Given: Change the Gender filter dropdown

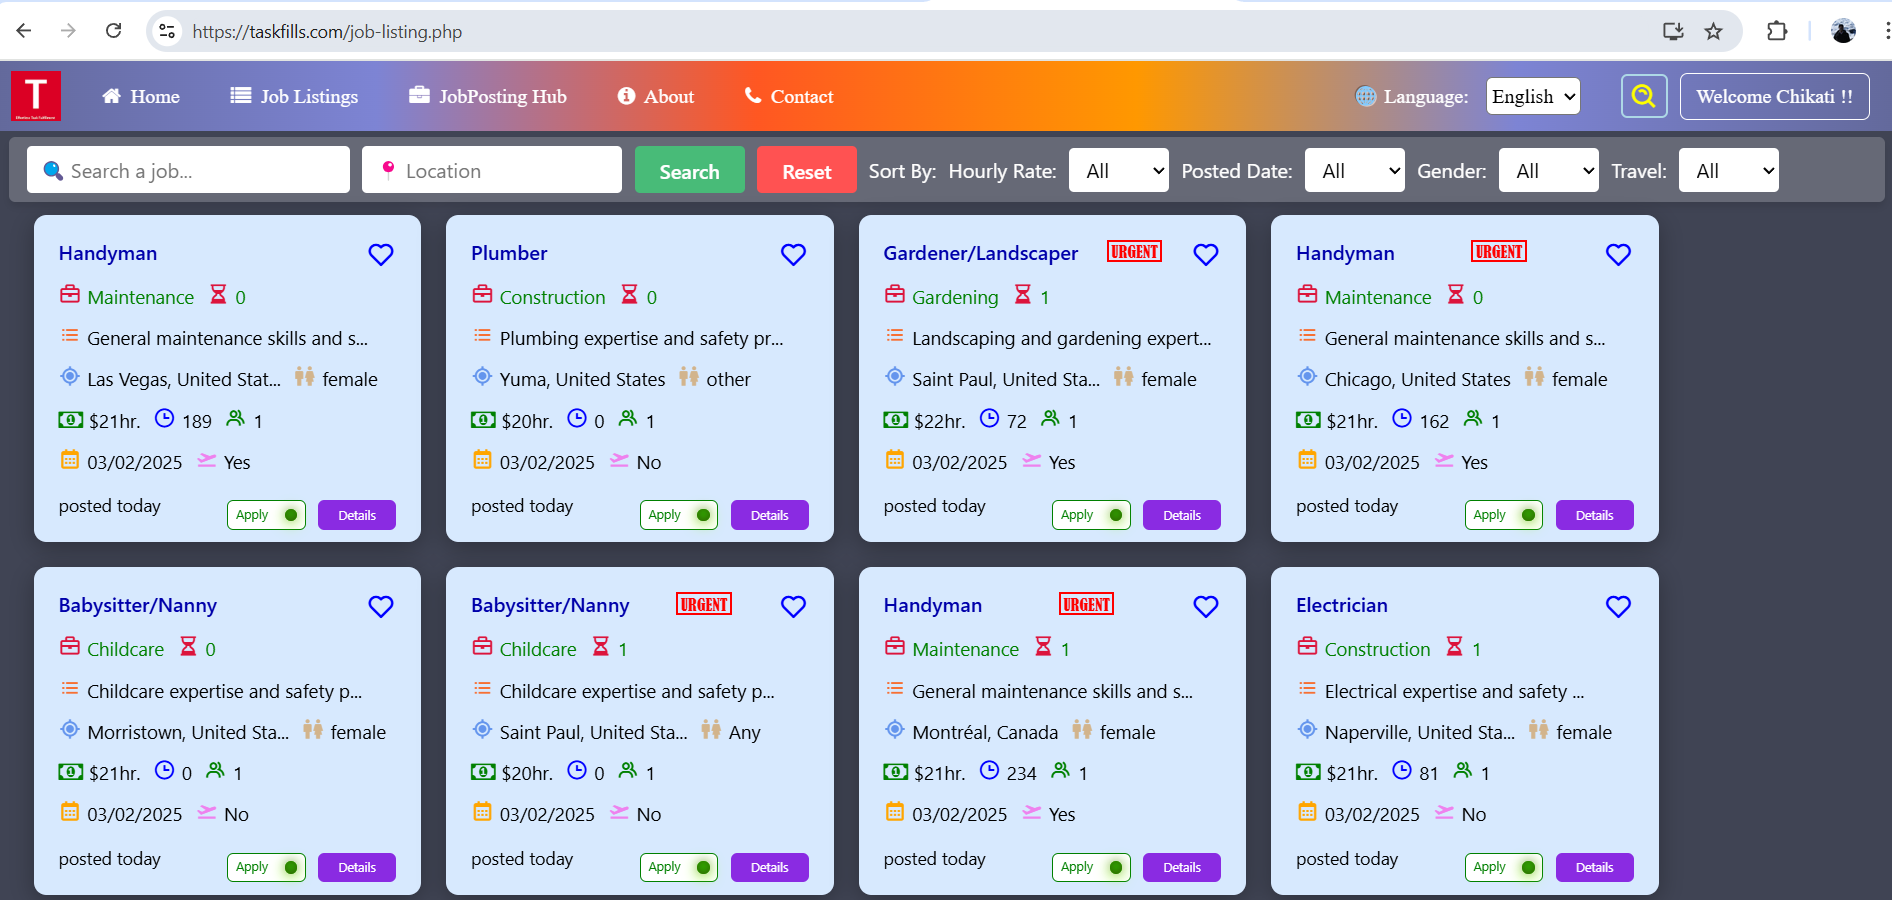Looking at the screenshot, I should [x=1548, y=170].
